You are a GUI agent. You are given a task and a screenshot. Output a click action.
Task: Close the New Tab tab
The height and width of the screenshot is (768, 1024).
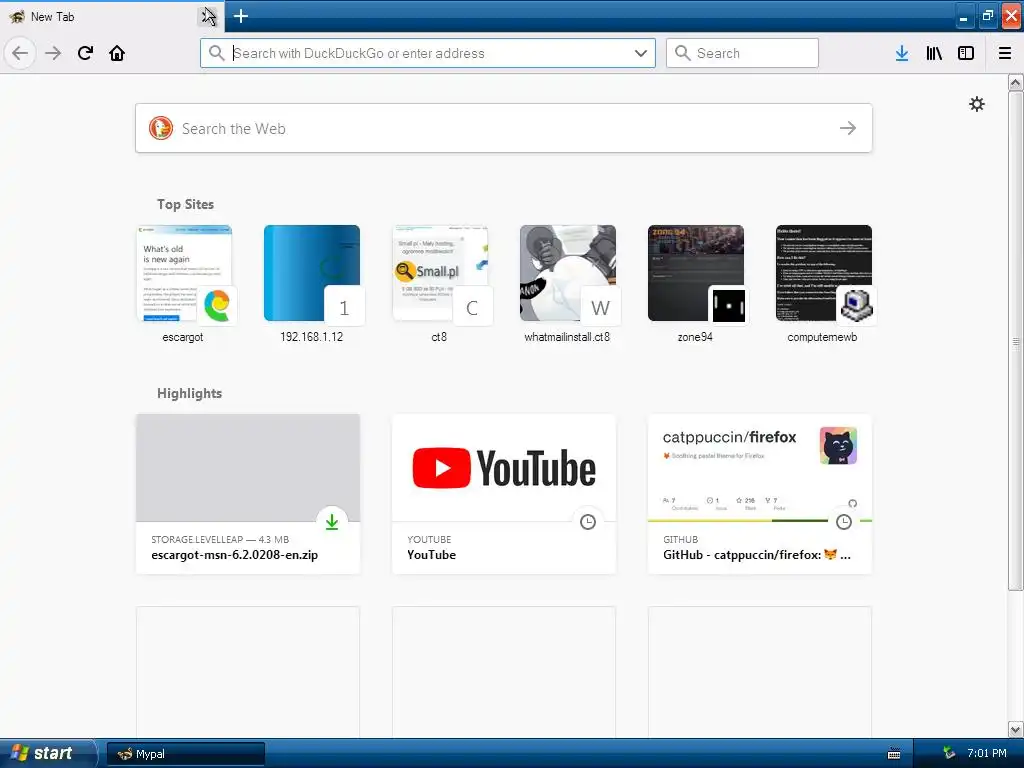208,16
